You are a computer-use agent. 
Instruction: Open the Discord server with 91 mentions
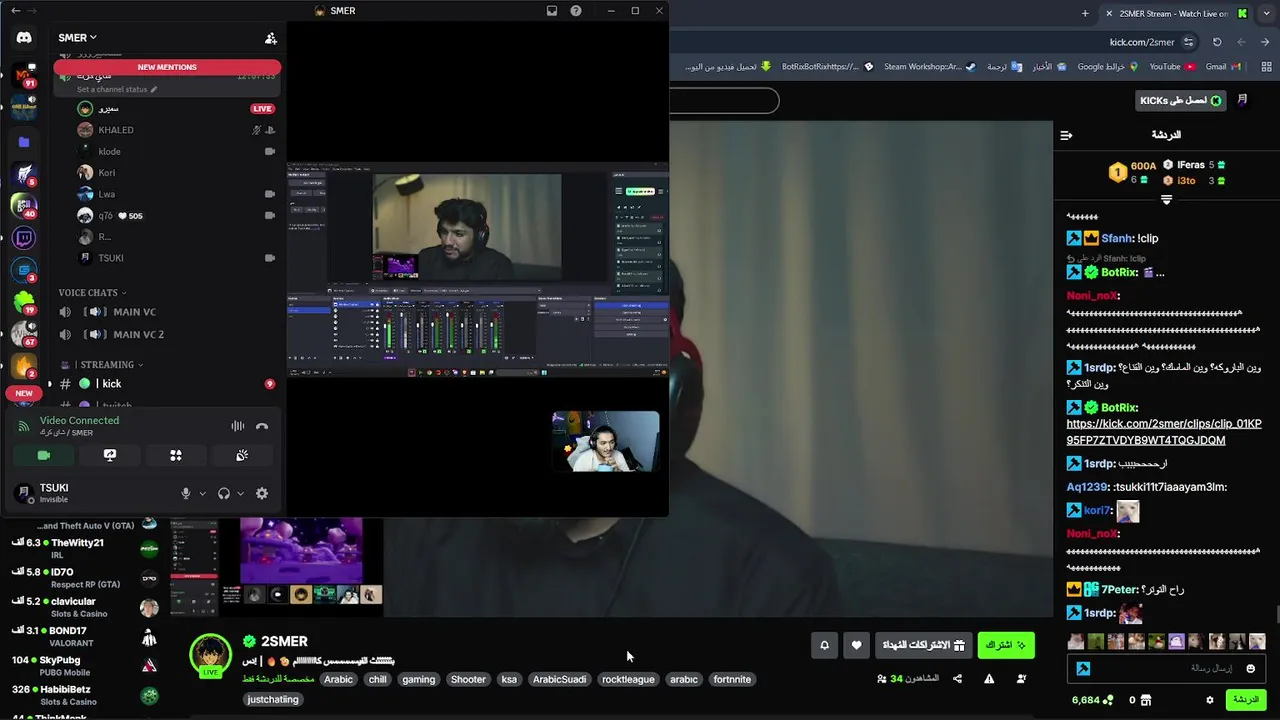tap(24, 76)
